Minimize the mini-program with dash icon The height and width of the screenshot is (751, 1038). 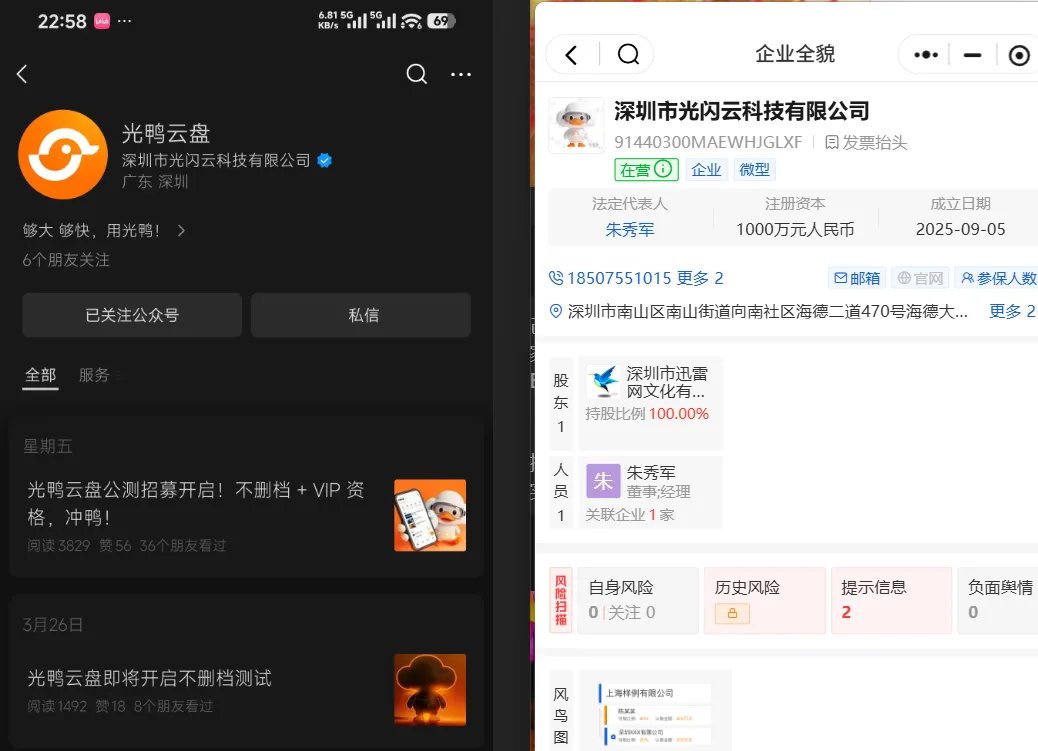(972, 55)
